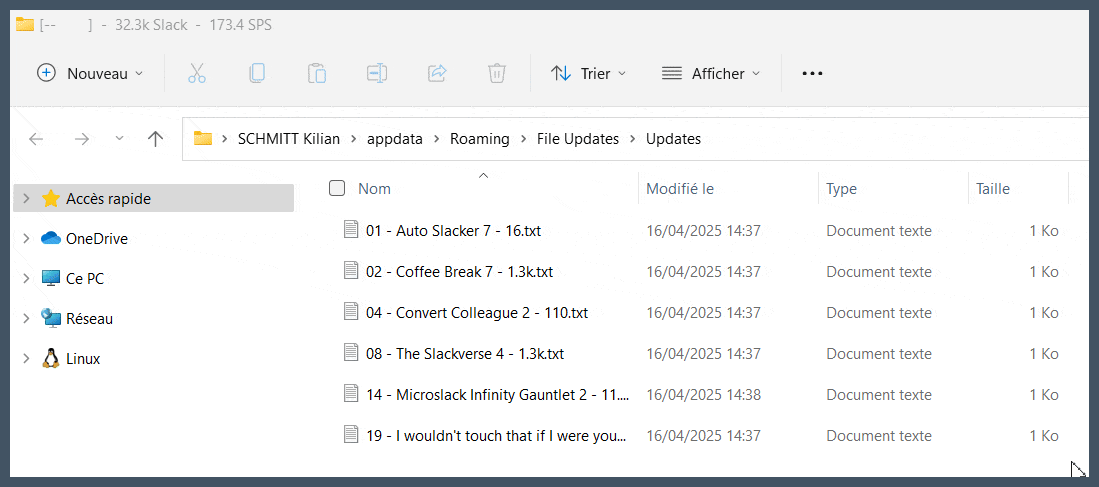Click the Copy icon in toolbar
1099x487 pixels.
point(257,73)
